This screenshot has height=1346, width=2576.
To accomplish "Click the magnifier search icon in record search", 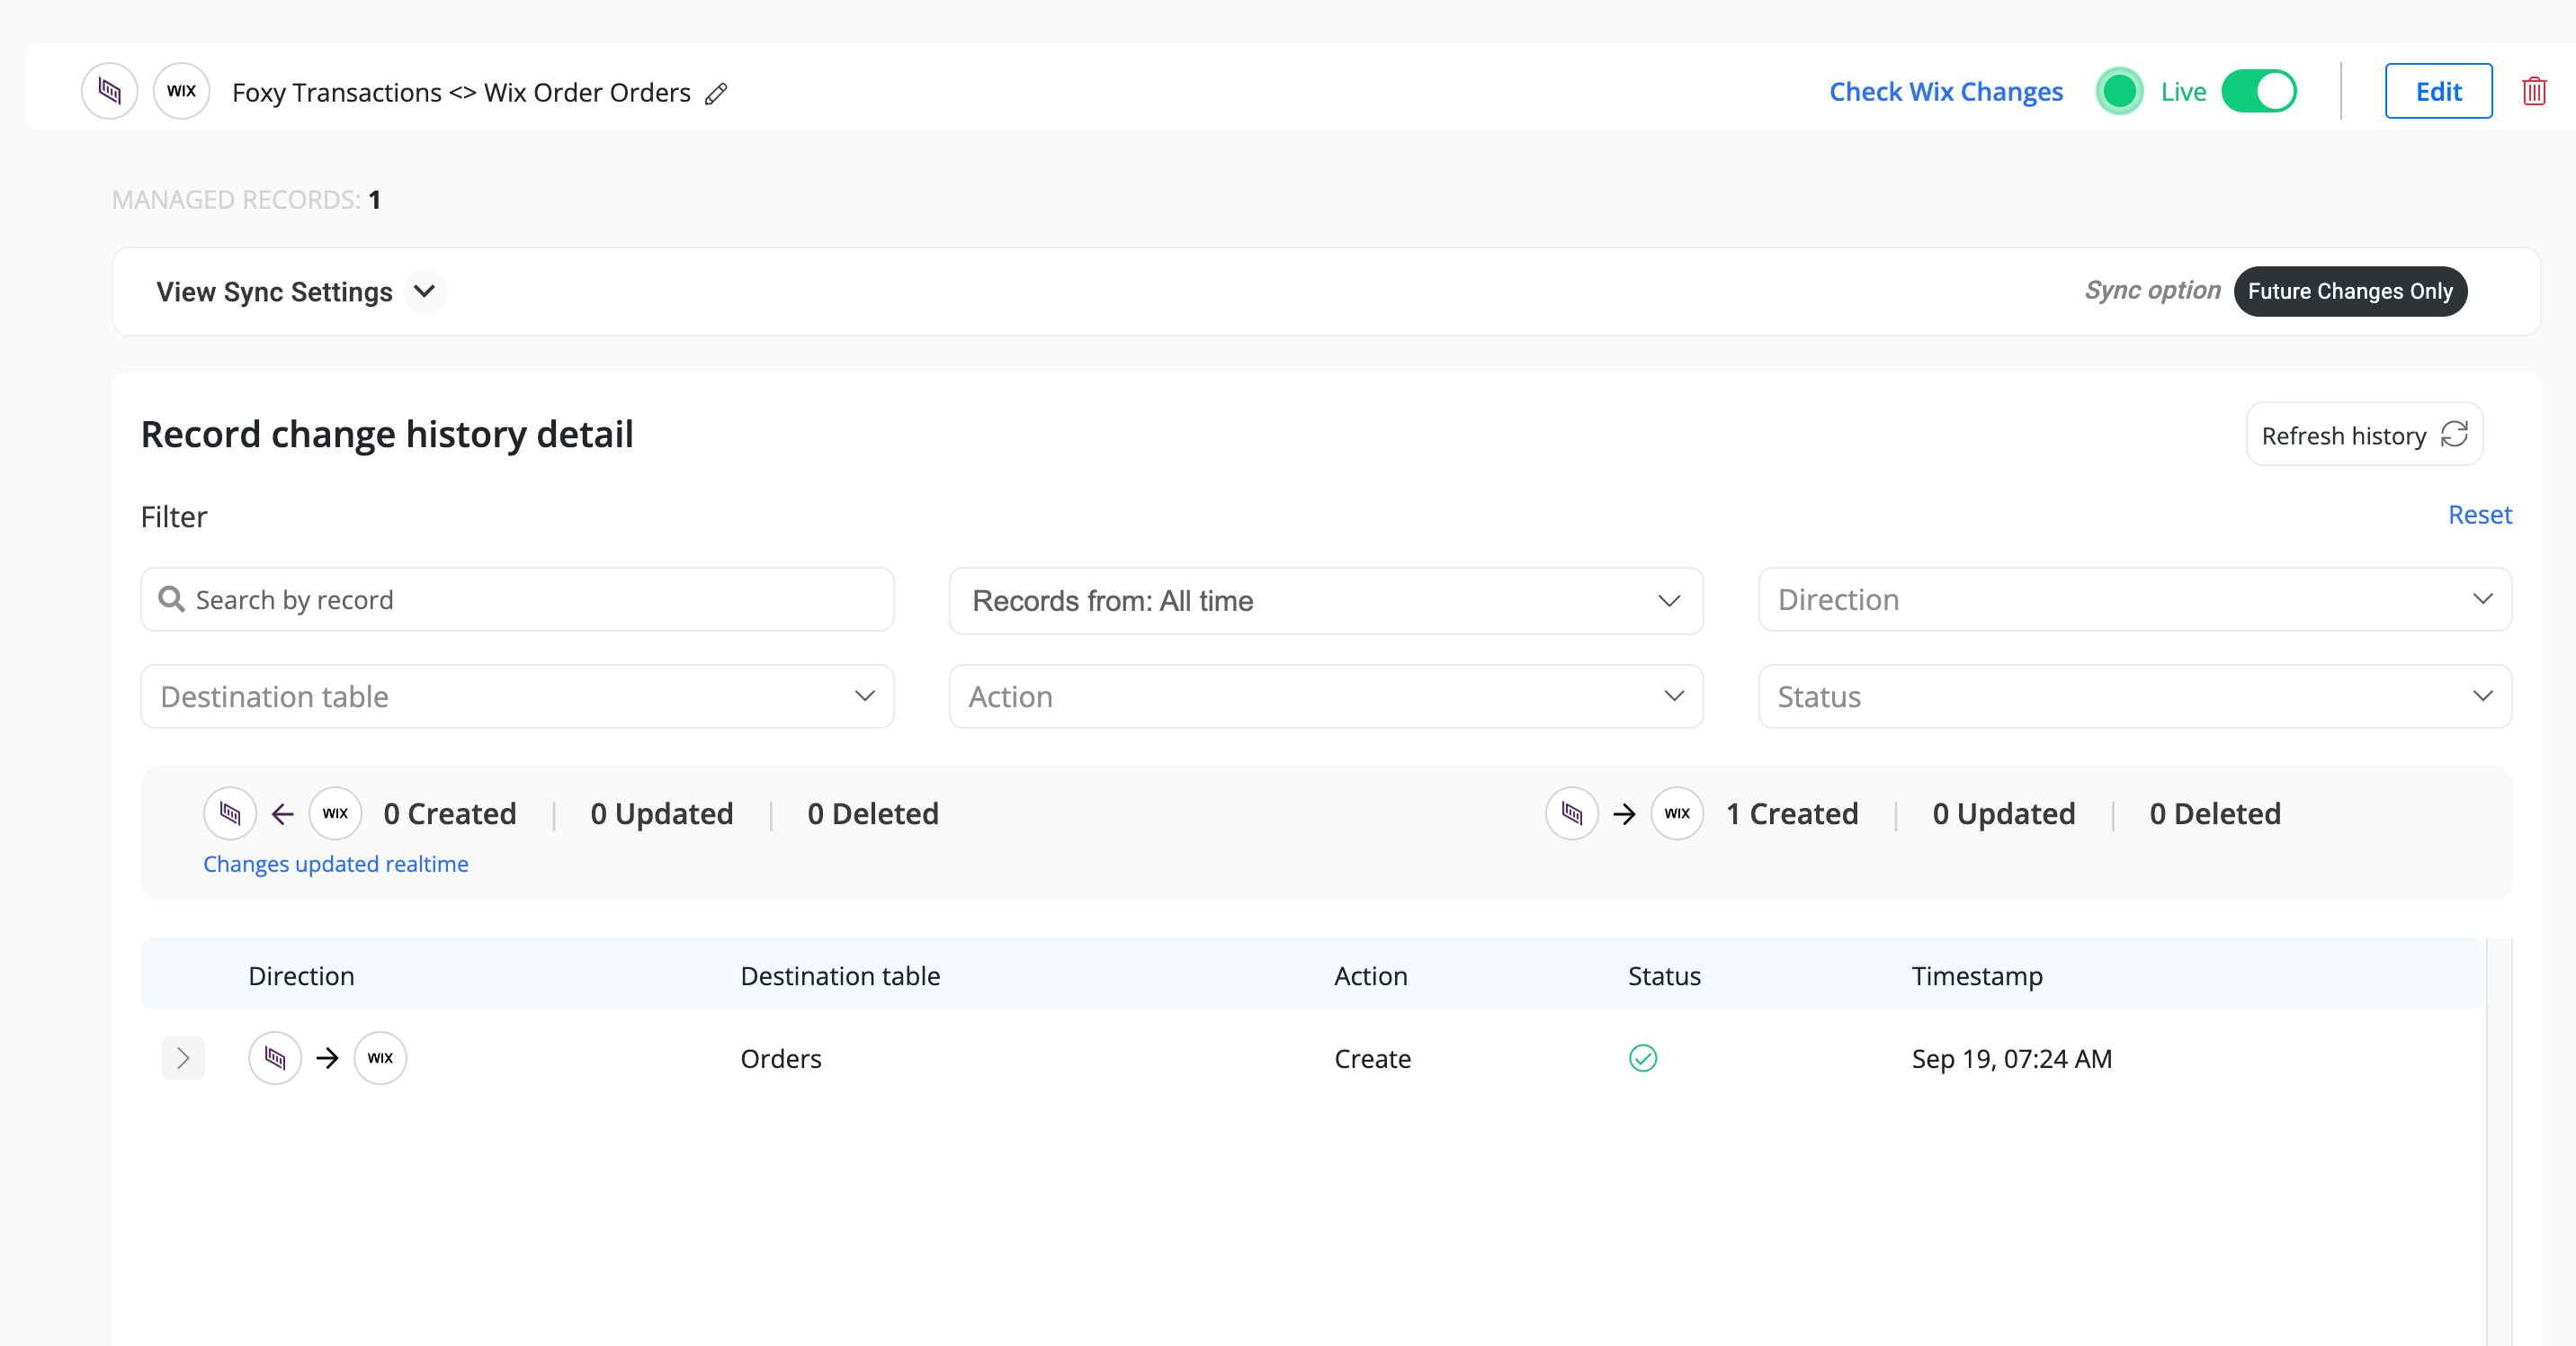I will [171, 599].
